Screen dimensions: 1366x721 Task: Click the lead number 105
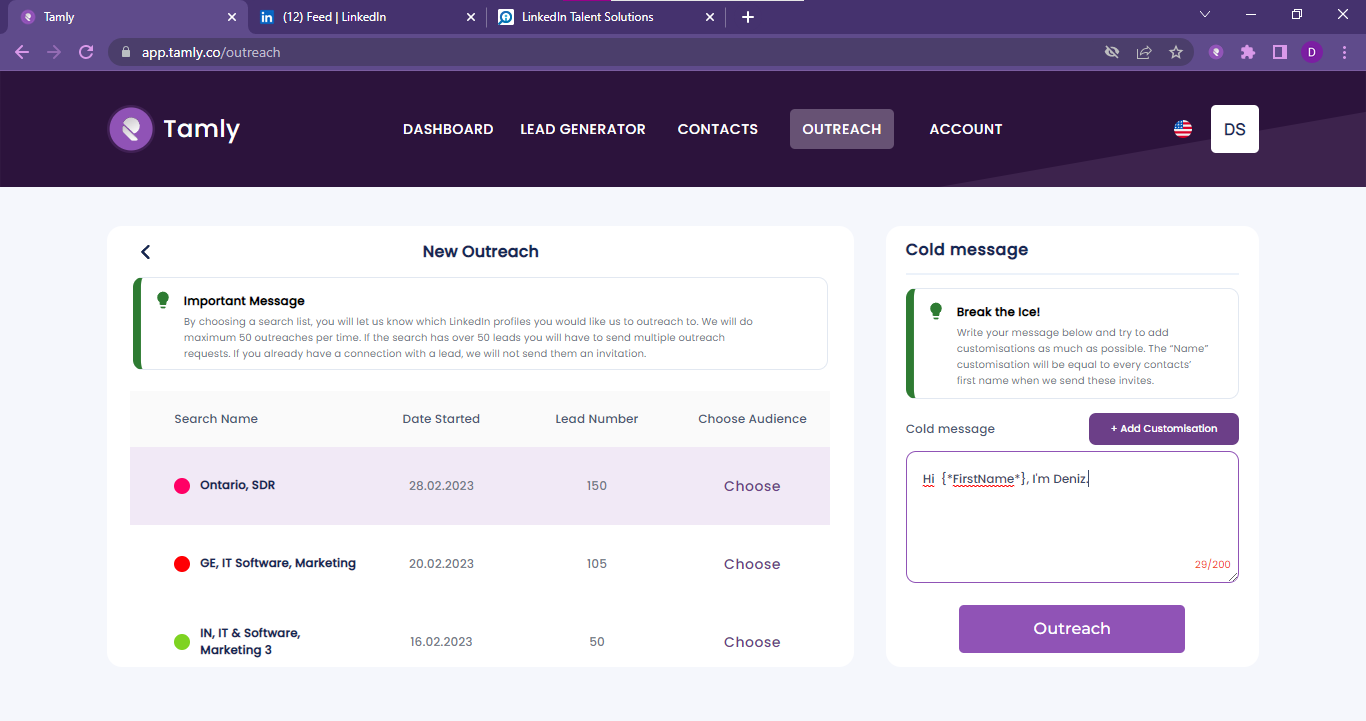coord(597,564)
